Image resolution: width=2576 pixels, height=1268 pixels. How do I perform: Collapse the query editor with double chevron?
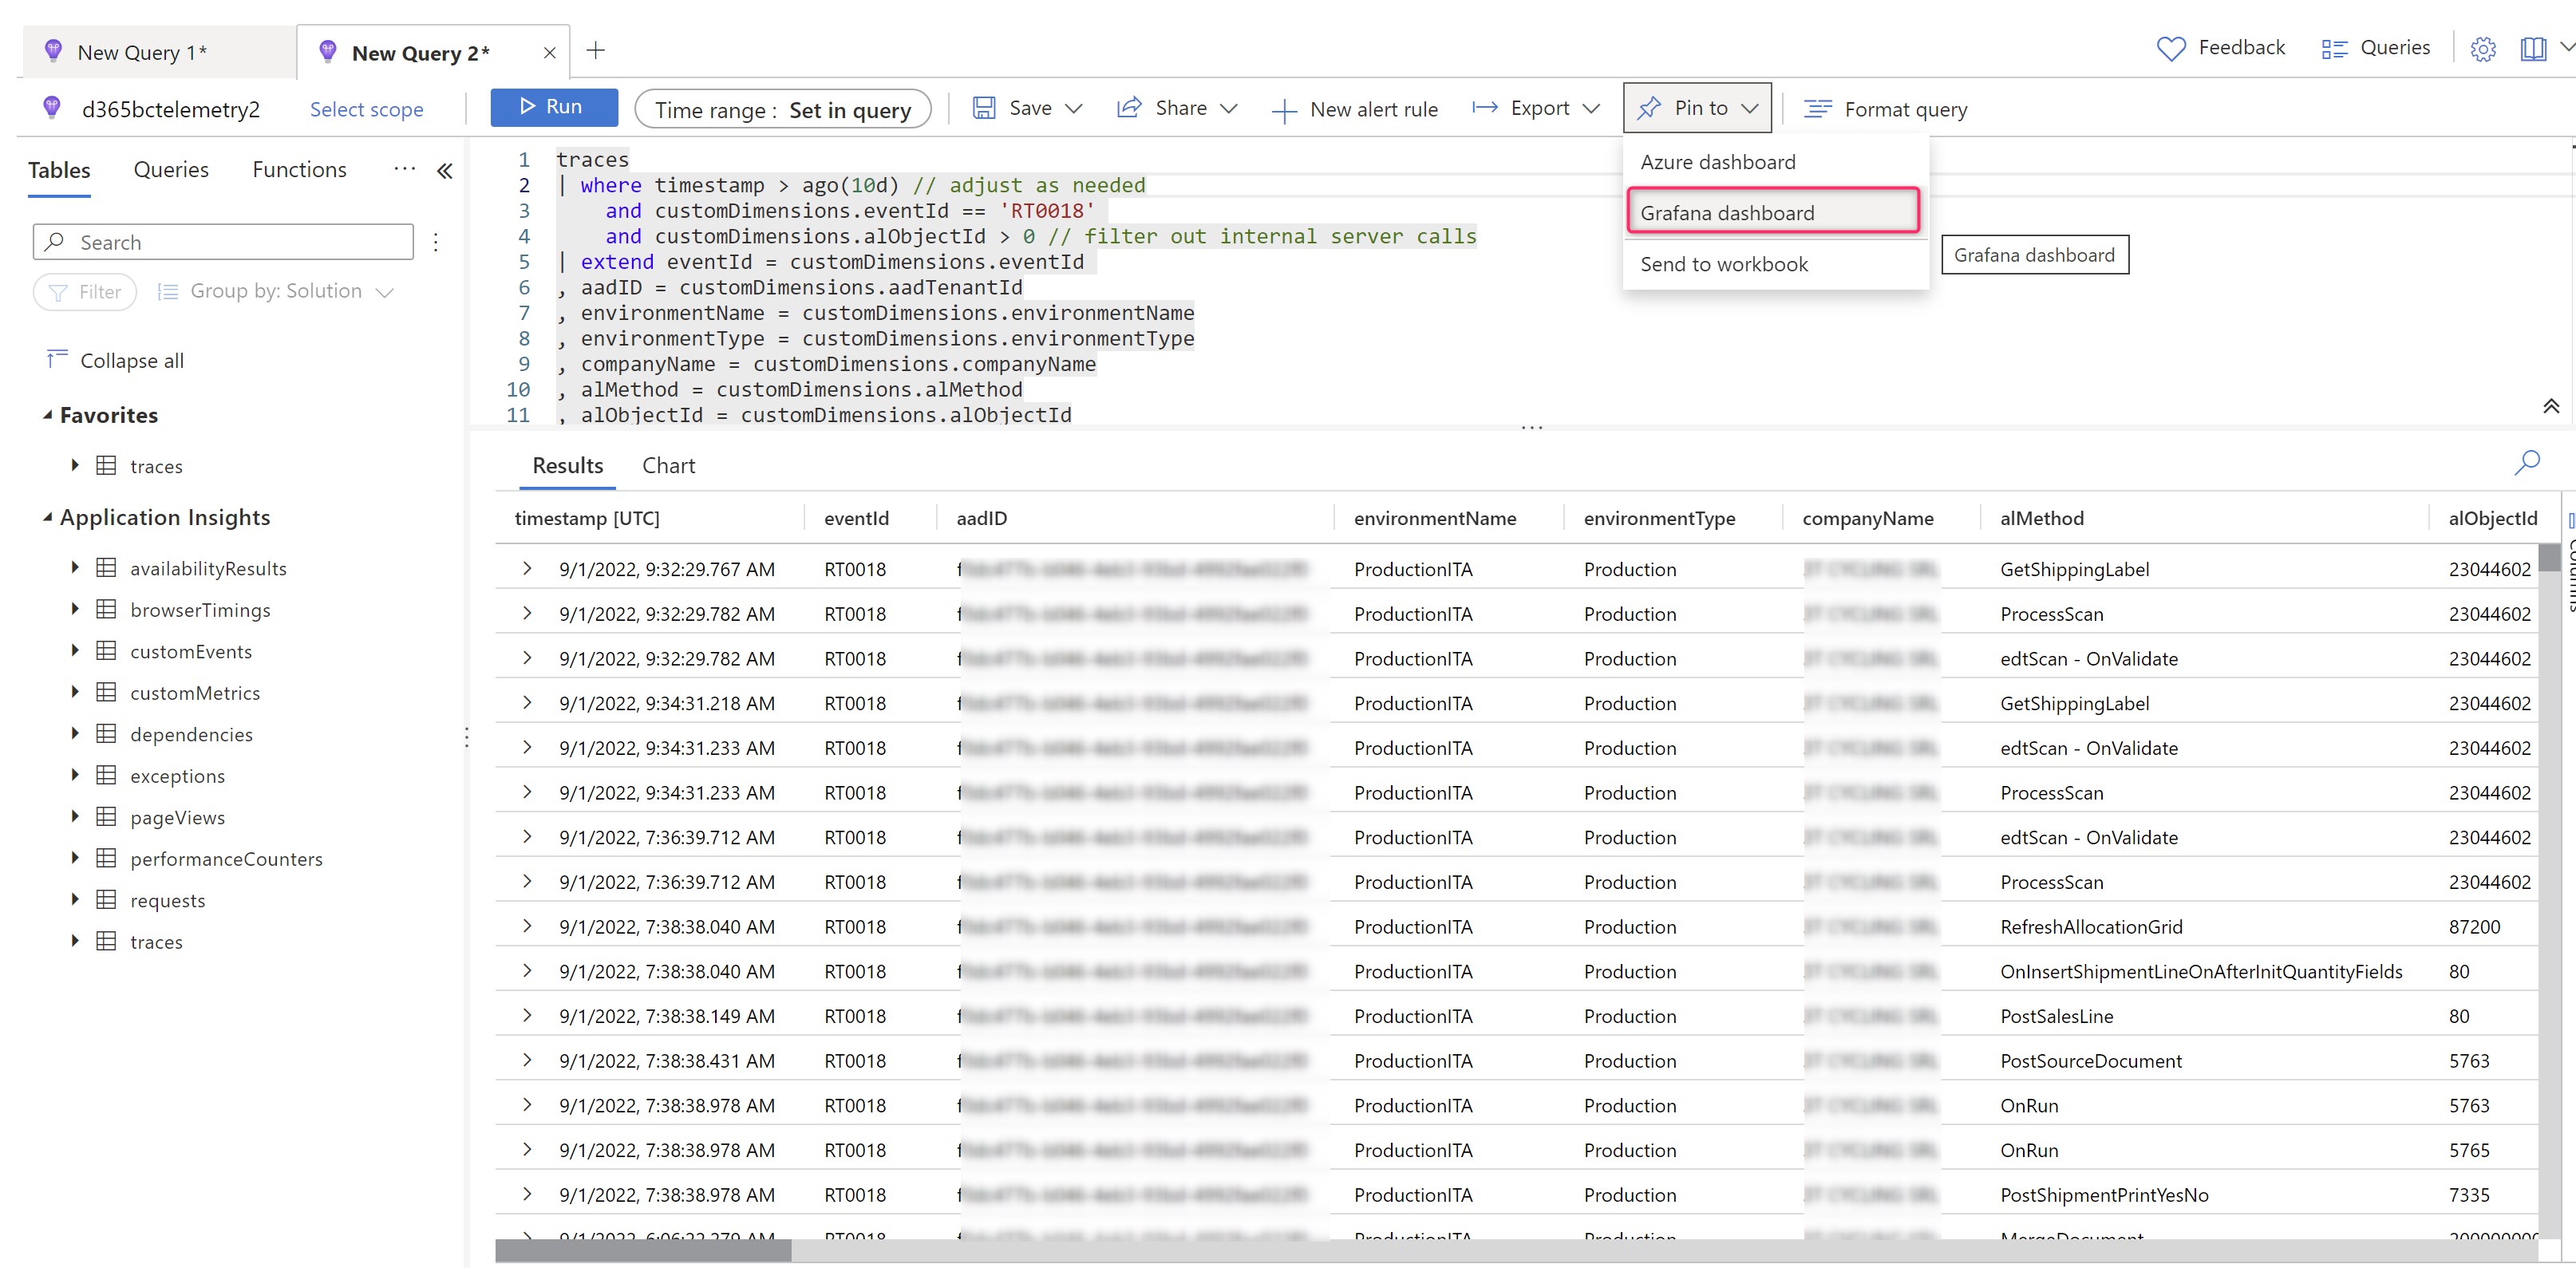2550,405
